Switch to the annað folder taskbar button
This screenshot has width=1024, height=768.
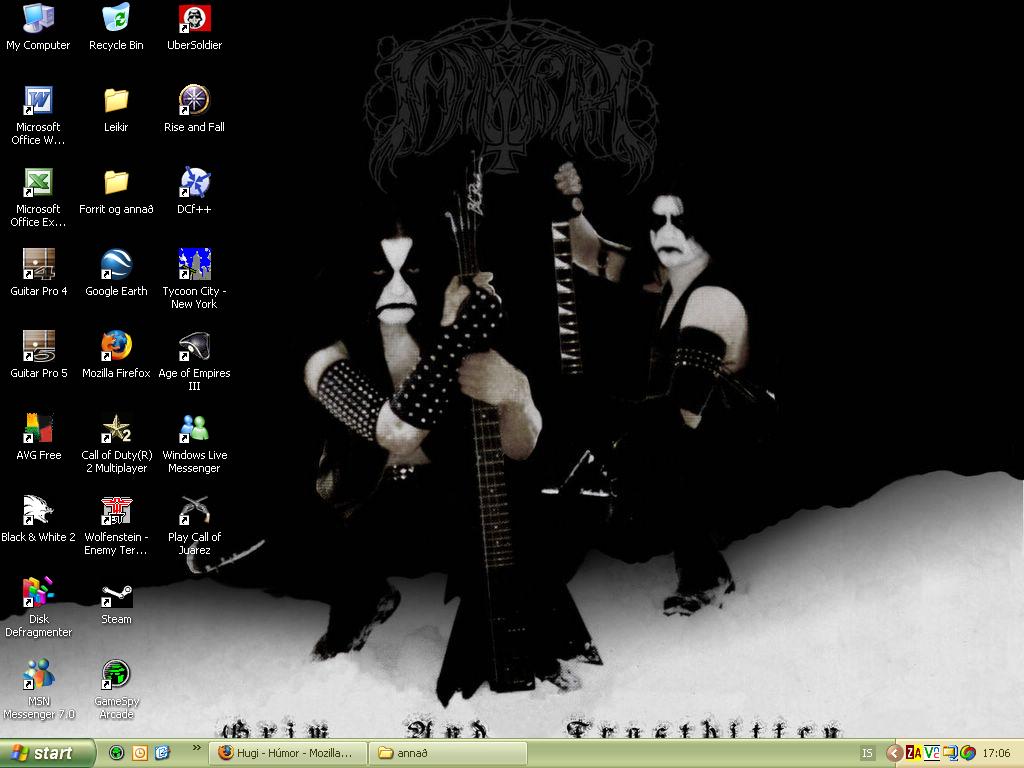click(x=448, y=753)
